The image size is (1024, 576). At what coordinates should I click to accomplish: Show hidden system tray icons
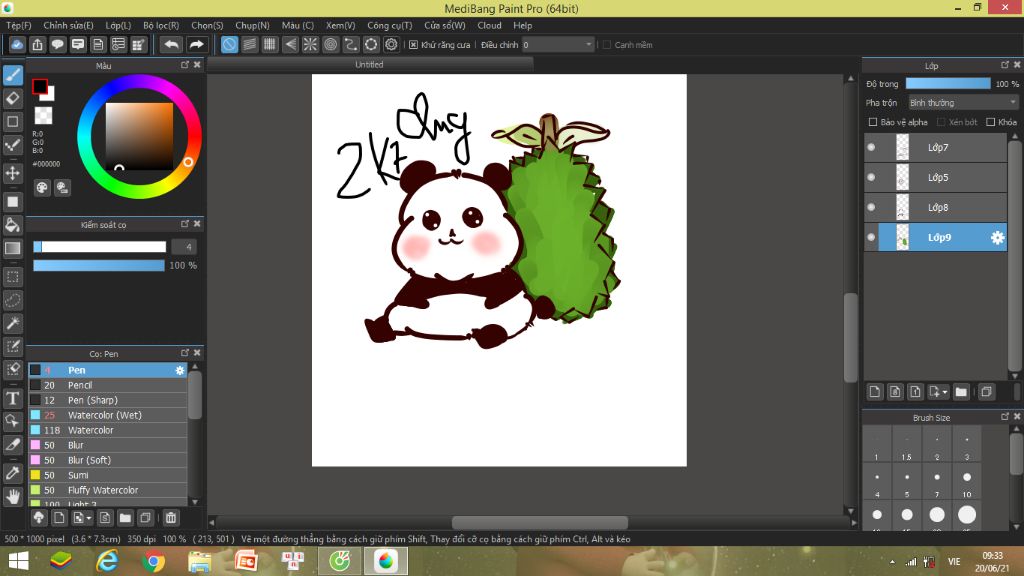click(892, 562)
